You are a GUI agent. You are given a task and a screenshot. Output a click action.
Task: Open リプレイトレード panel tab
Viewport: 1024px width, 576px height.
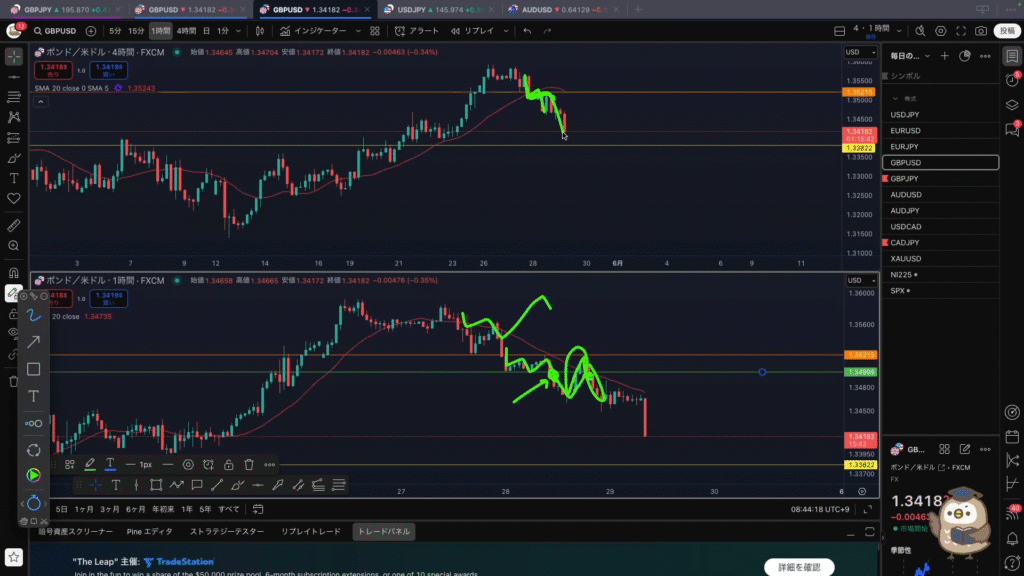(x=311, y=532)
